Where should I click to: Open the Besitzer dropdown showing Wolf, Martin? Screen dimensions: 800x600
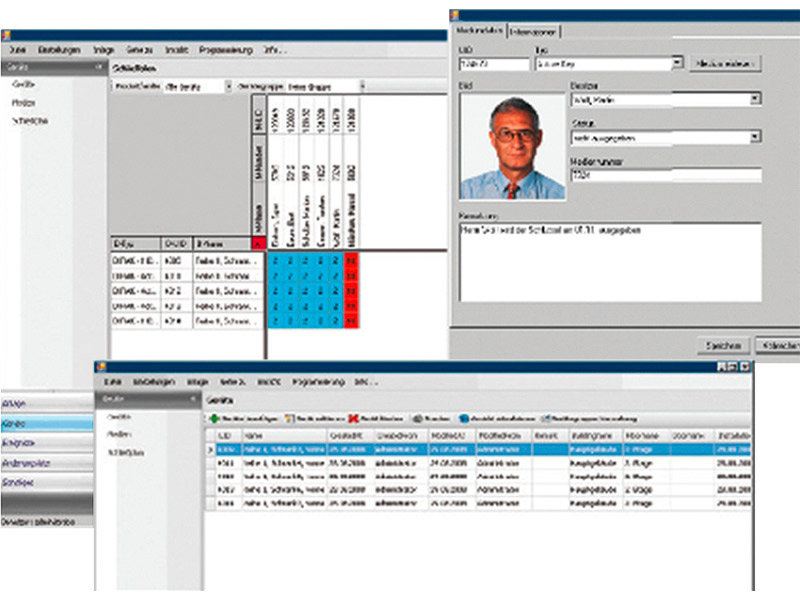(x=755, y=97)
